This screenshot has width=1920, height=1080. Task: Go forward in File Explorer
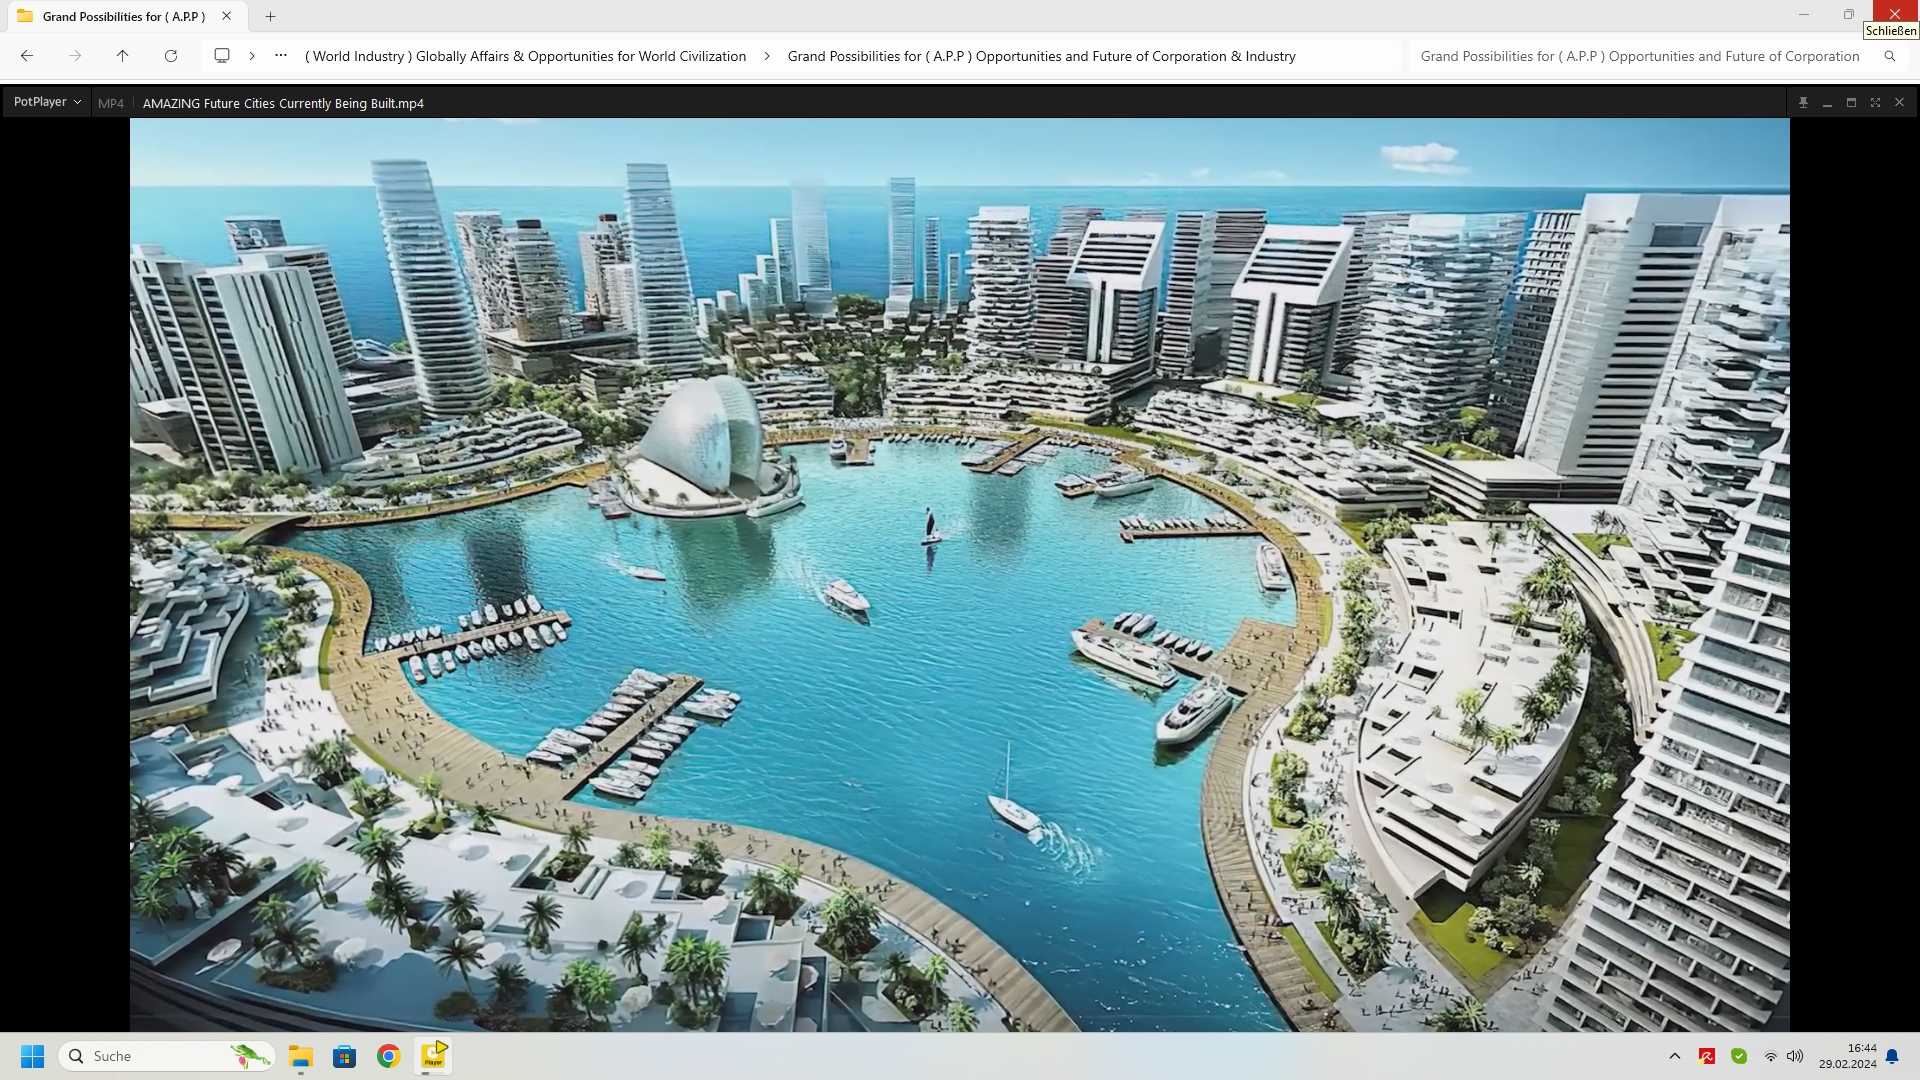pos(75,56)
